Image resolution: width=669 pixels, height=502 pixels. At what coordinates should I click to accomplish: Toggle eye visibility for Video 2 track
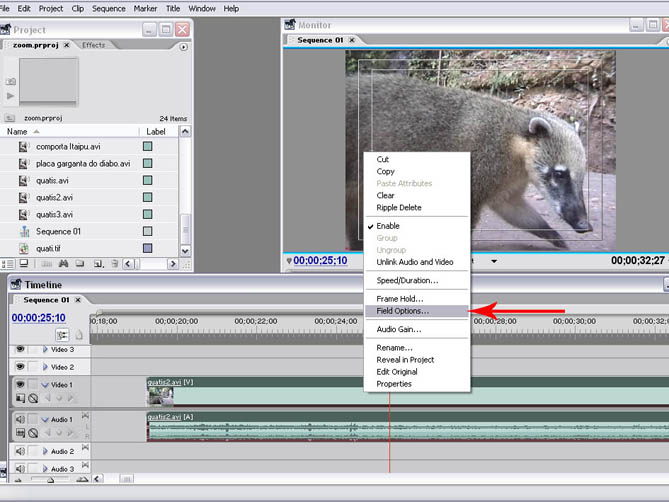[19, 367]
